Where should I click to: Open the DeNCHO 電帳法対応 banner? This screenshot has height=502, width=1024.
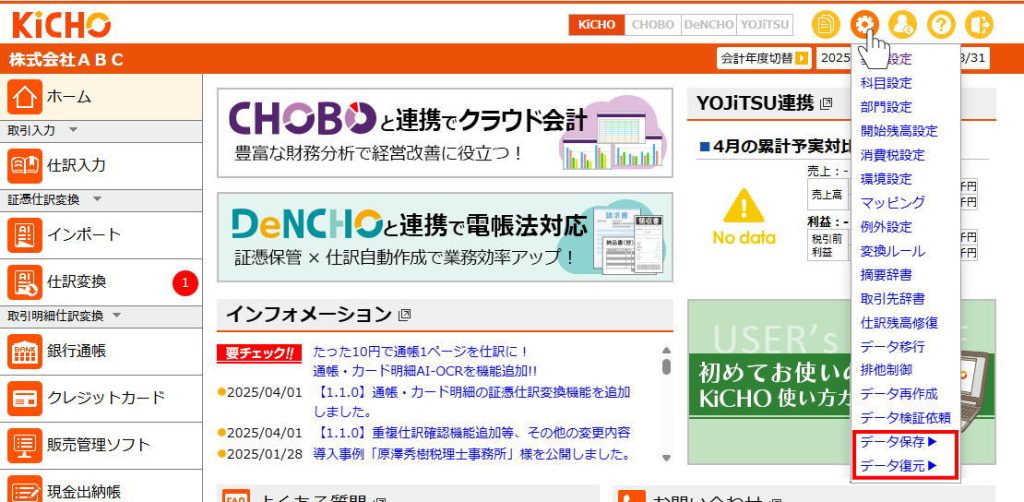[x=445, y=237]
